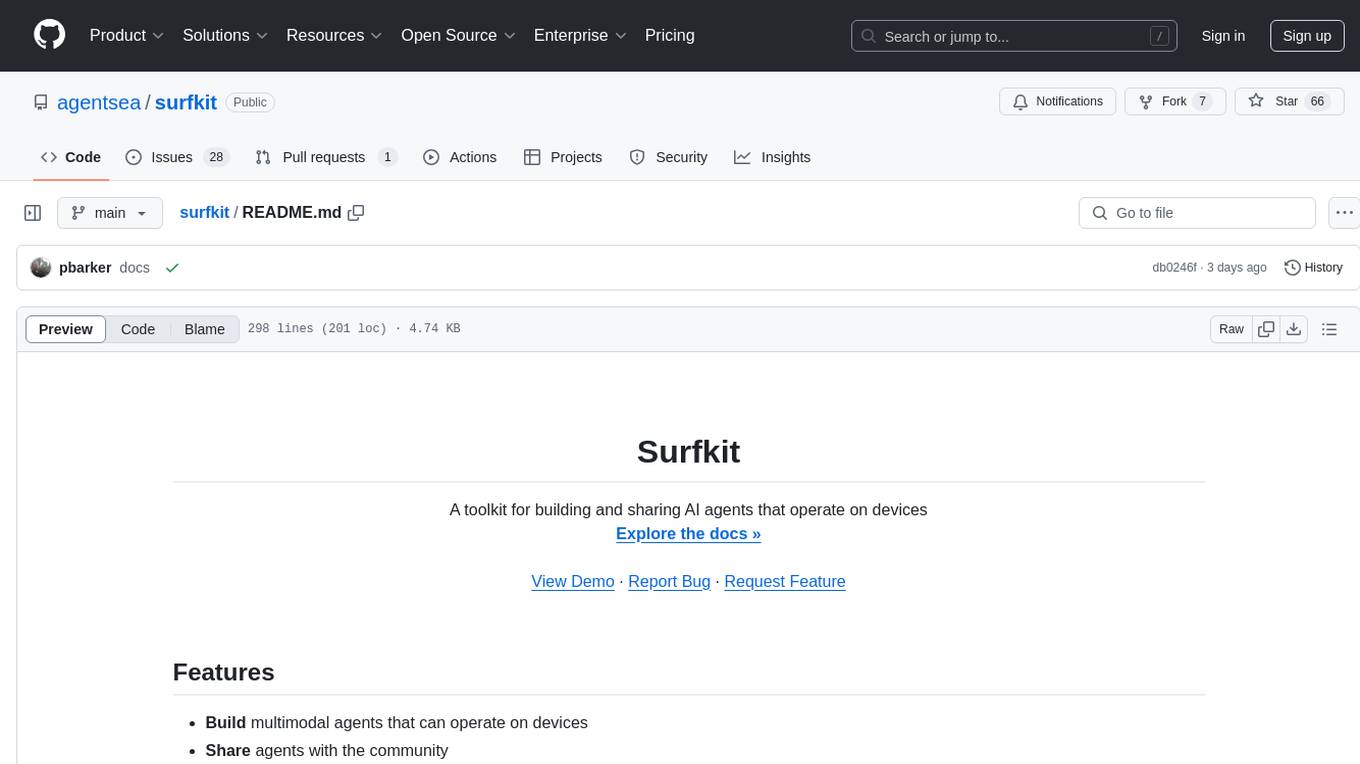Open the Issues tab

point(177,157)
